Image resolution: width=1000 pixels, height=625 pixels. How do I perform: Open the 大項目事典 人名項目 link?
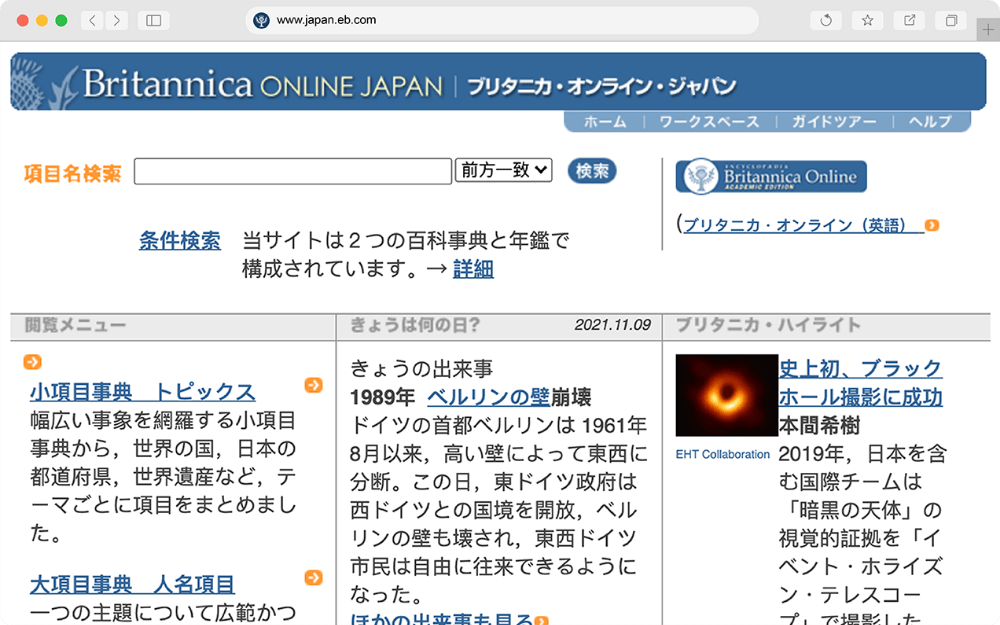click(x=132, y=584)
